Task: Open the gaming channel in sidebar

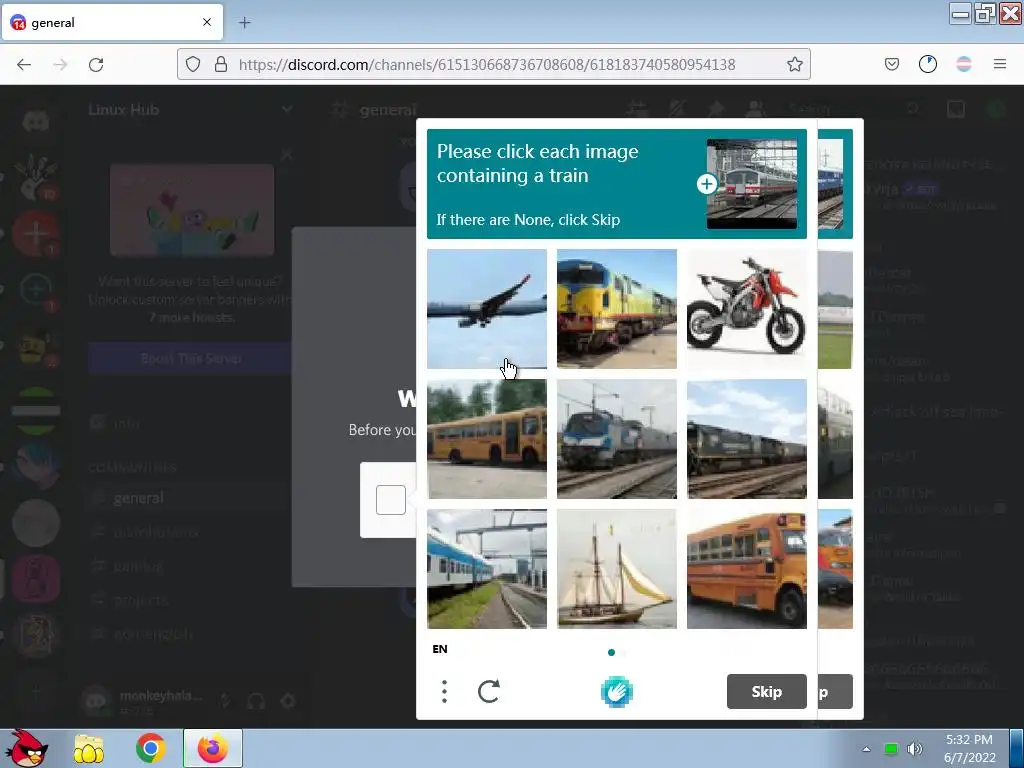Action: tap(138, 566)
